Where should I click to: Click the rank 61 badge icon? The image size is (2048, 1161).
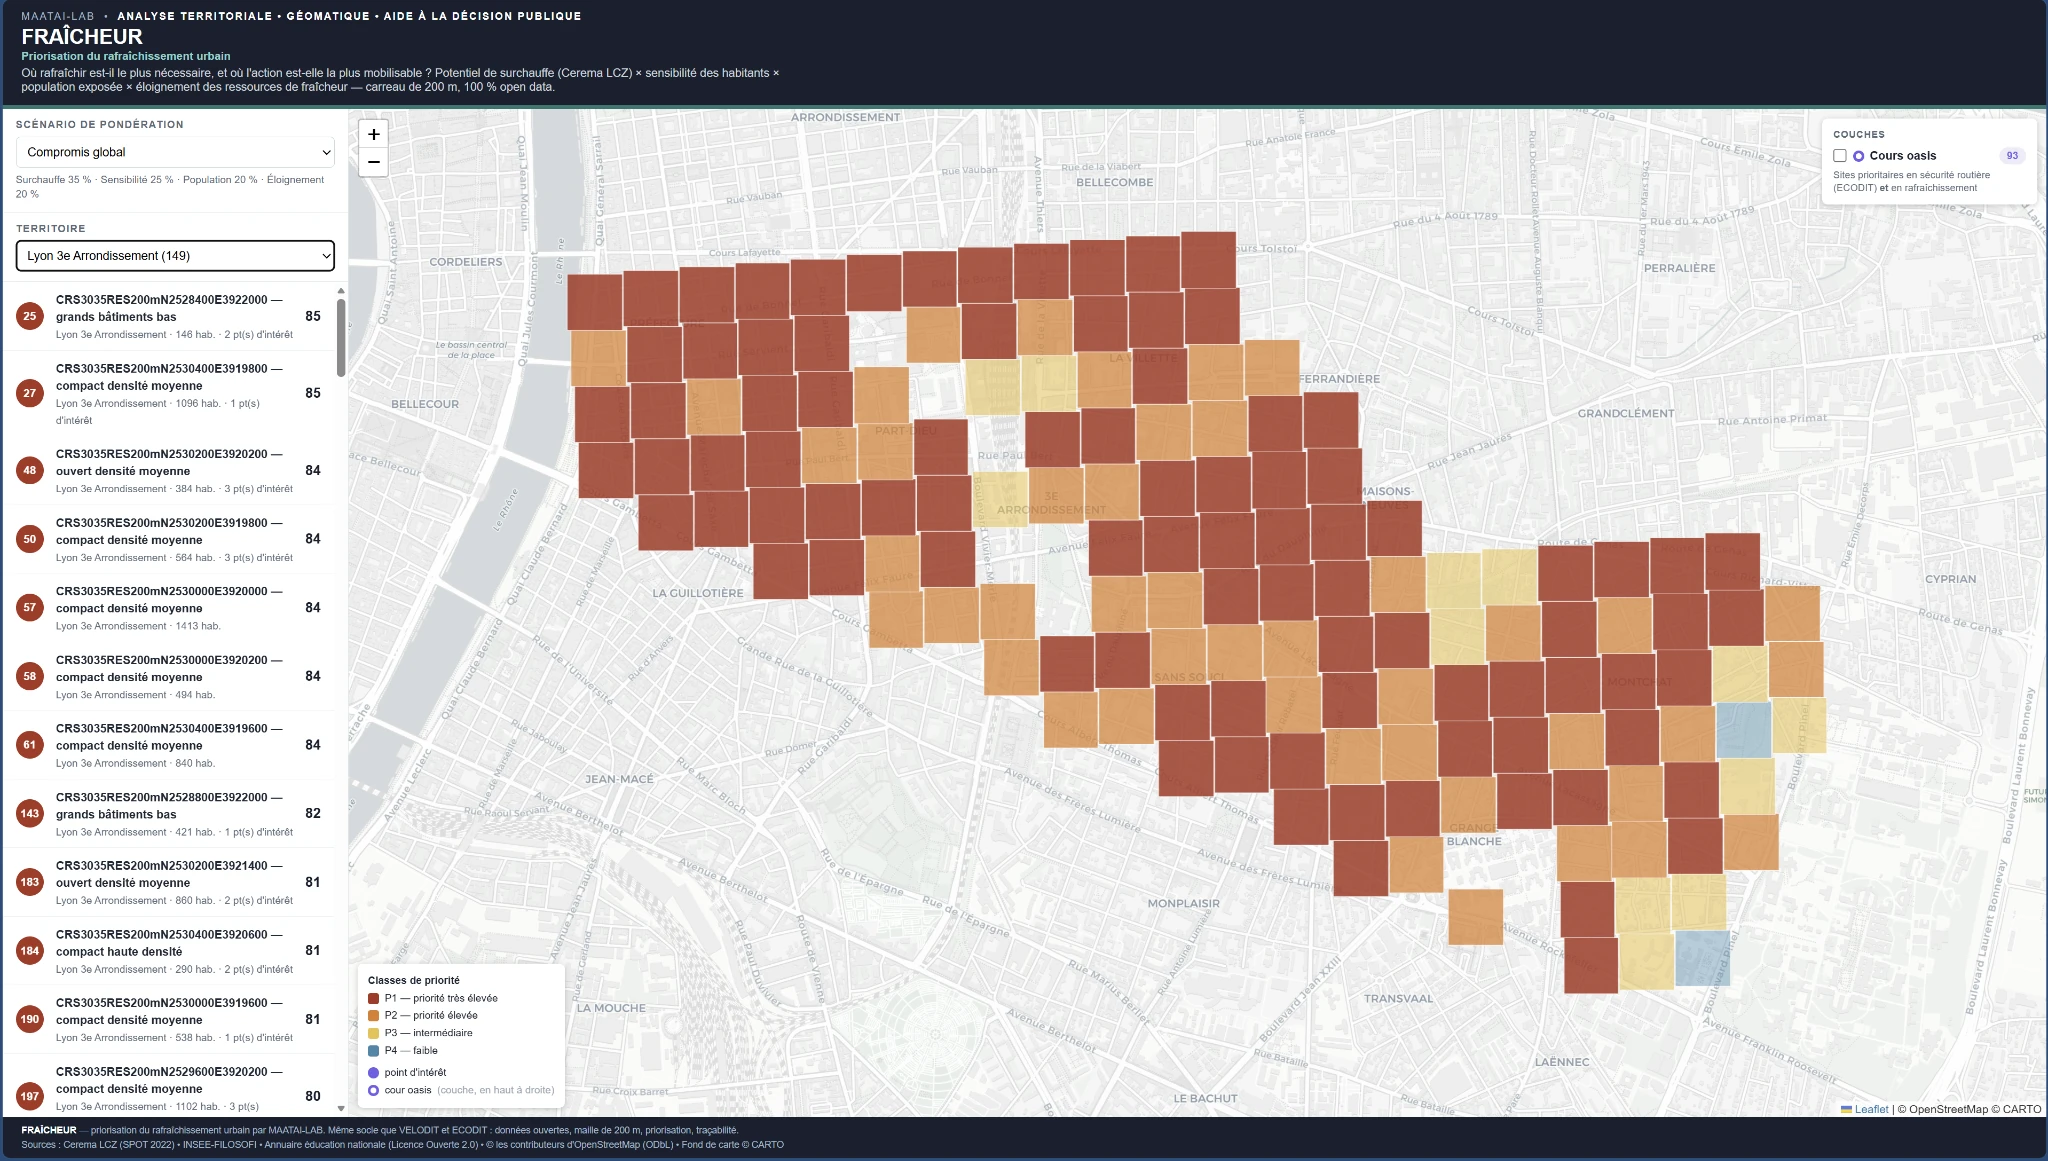click(x=30, y=745)
